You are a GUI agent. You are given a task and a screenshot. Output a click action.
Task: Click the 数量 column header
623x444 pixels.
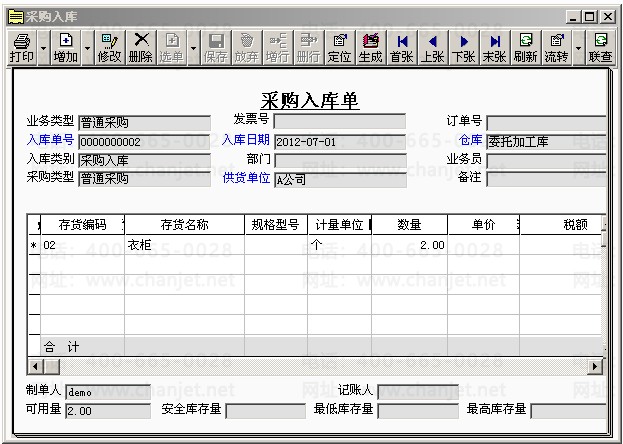coord(410,225)
